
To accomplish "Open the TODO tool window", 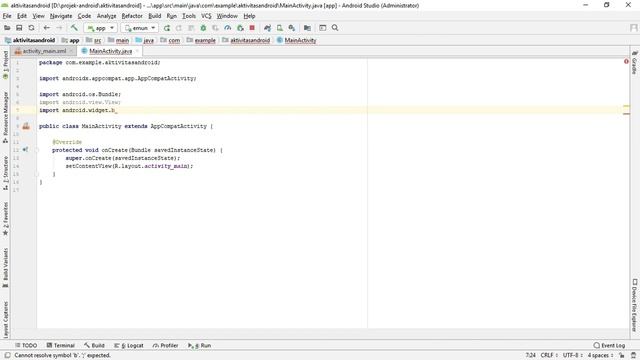I will (x=26, y=345).
